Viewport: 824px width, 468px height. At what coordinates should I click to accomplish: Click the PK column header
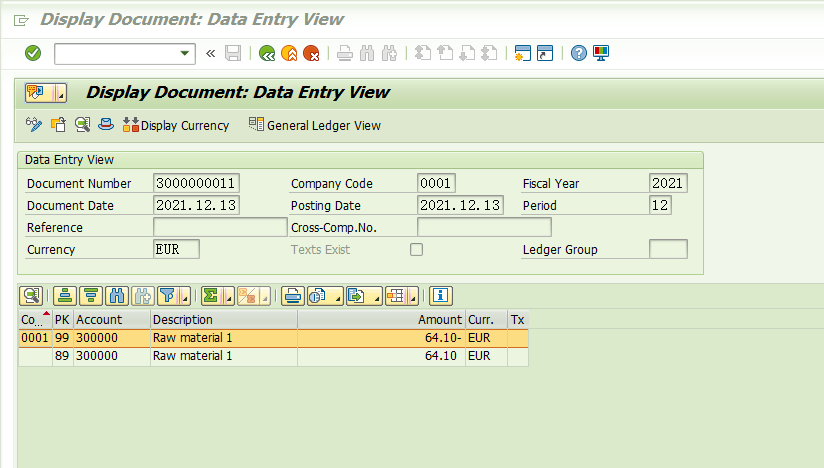pyautogui.click(x=62, y=319)
